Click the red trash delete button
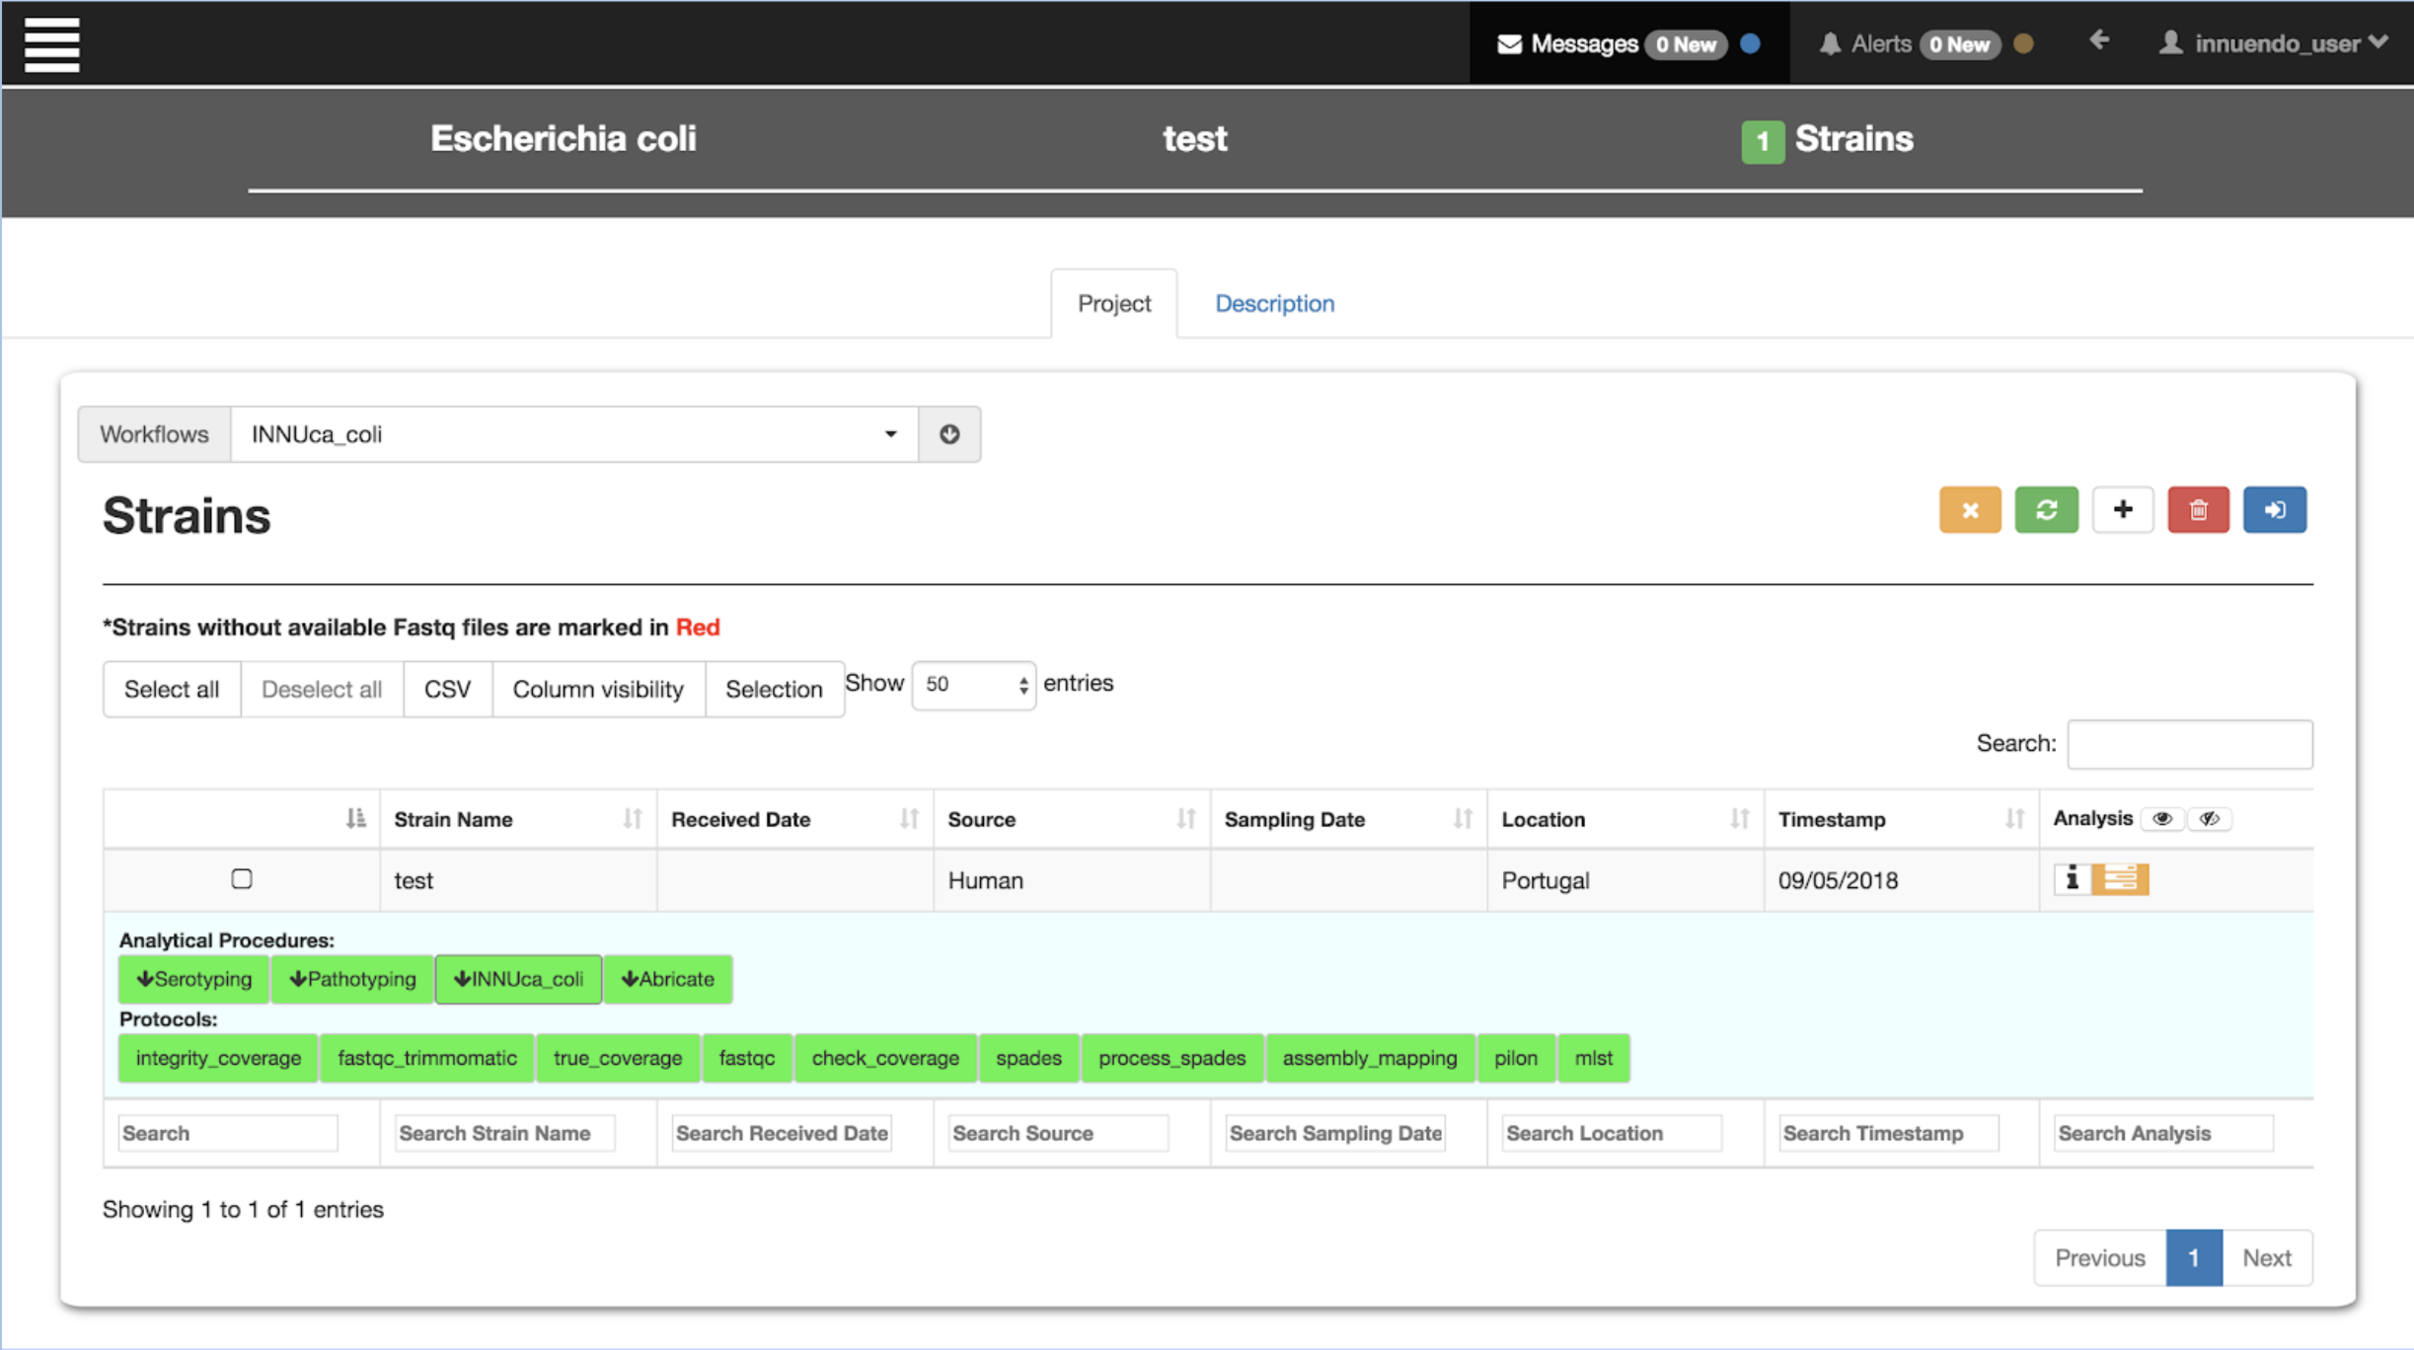 [2198, 510]
